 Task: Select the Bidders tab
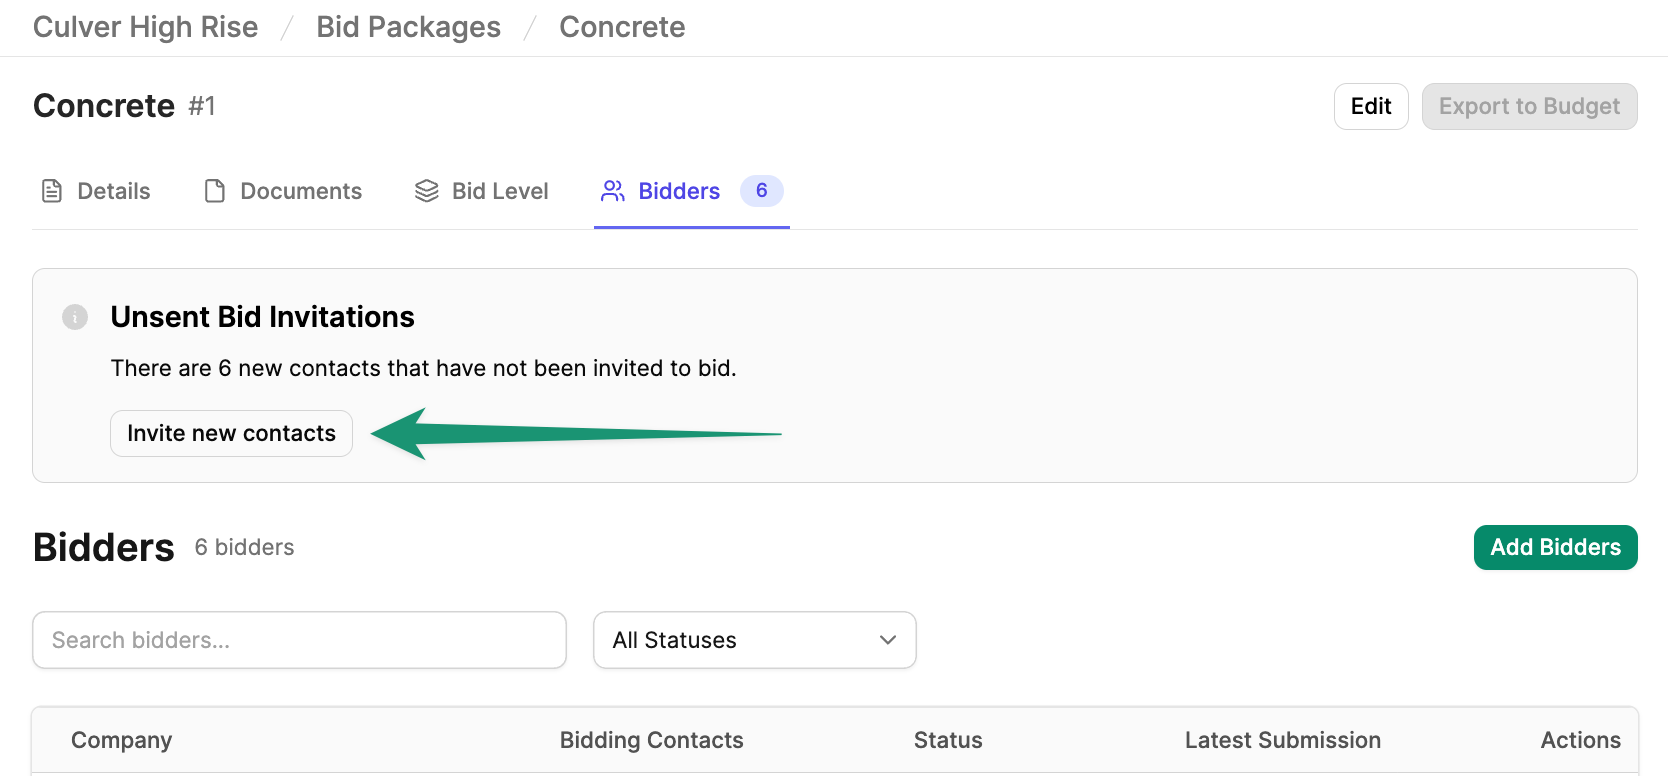point(692,191)
